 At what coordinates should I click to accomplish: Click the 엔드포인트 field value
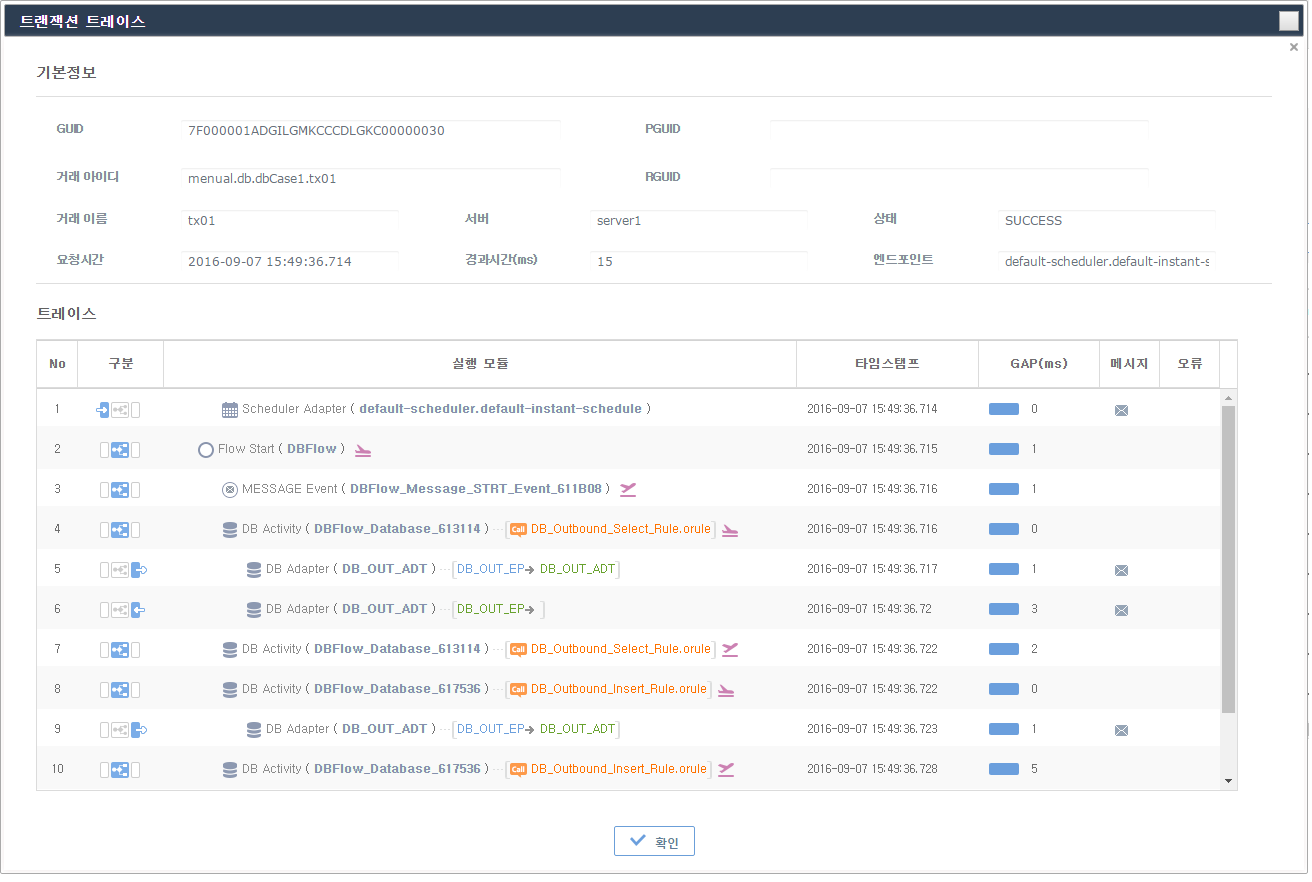point(1107,262)
